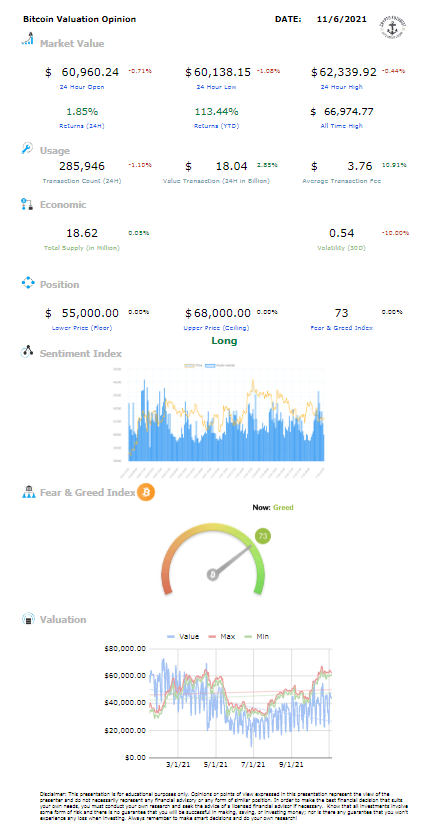Screen dimensions: 446x839
Task: Click the All Time High label
Action: pyautogui.click(x=342, y=126)
